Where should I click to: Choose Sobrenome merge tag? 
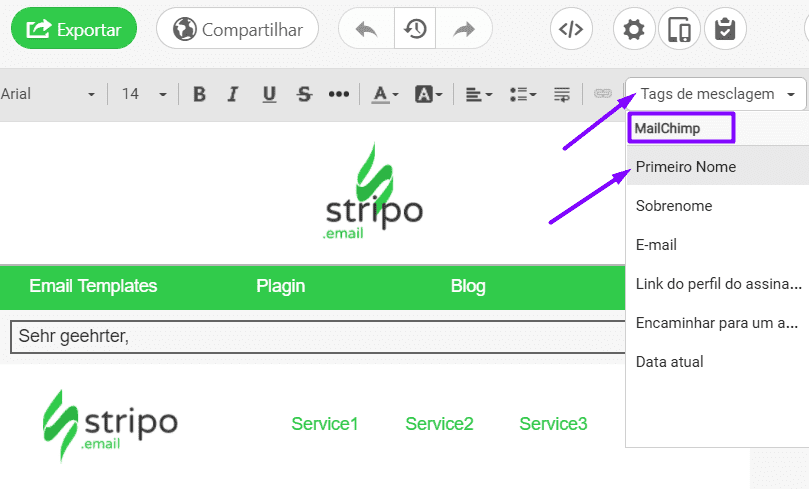[717, 206]
